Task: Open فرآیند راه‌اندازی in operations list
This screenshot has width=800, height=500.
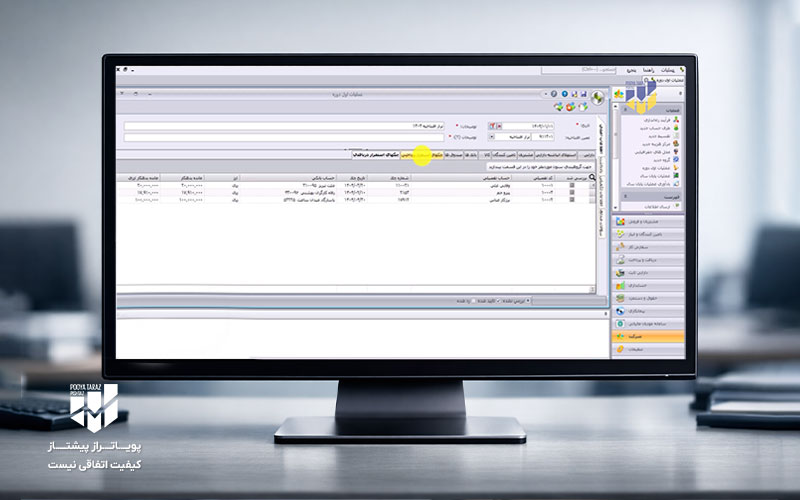Action: point(658,119)
